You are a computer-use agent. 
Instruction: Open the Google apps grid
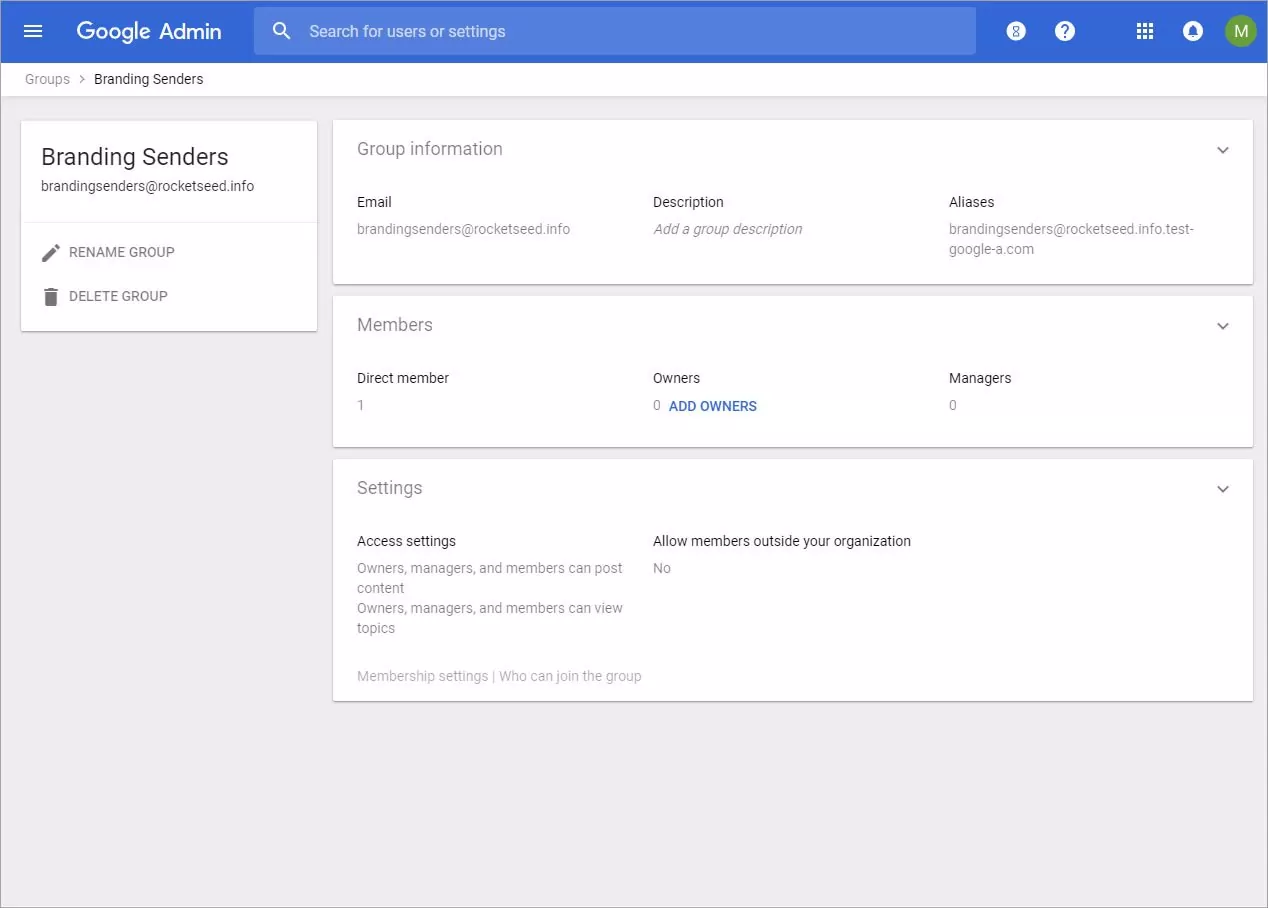[1145, 31]
